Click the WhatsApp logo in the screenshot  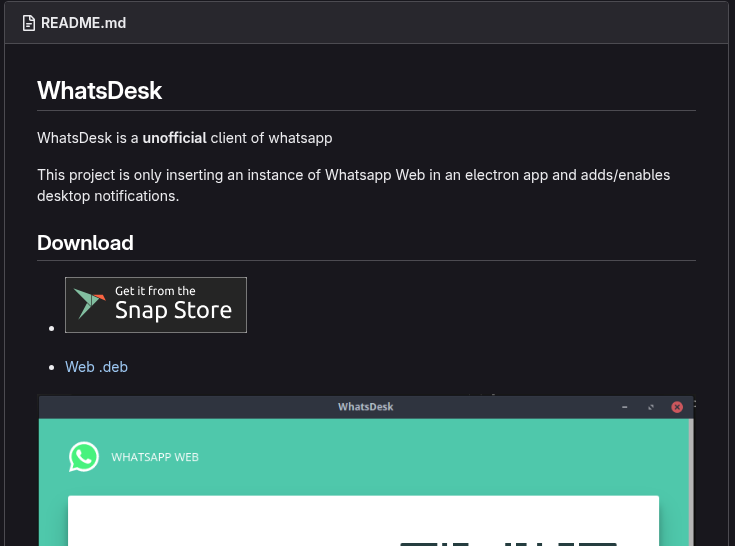[84, 456]
